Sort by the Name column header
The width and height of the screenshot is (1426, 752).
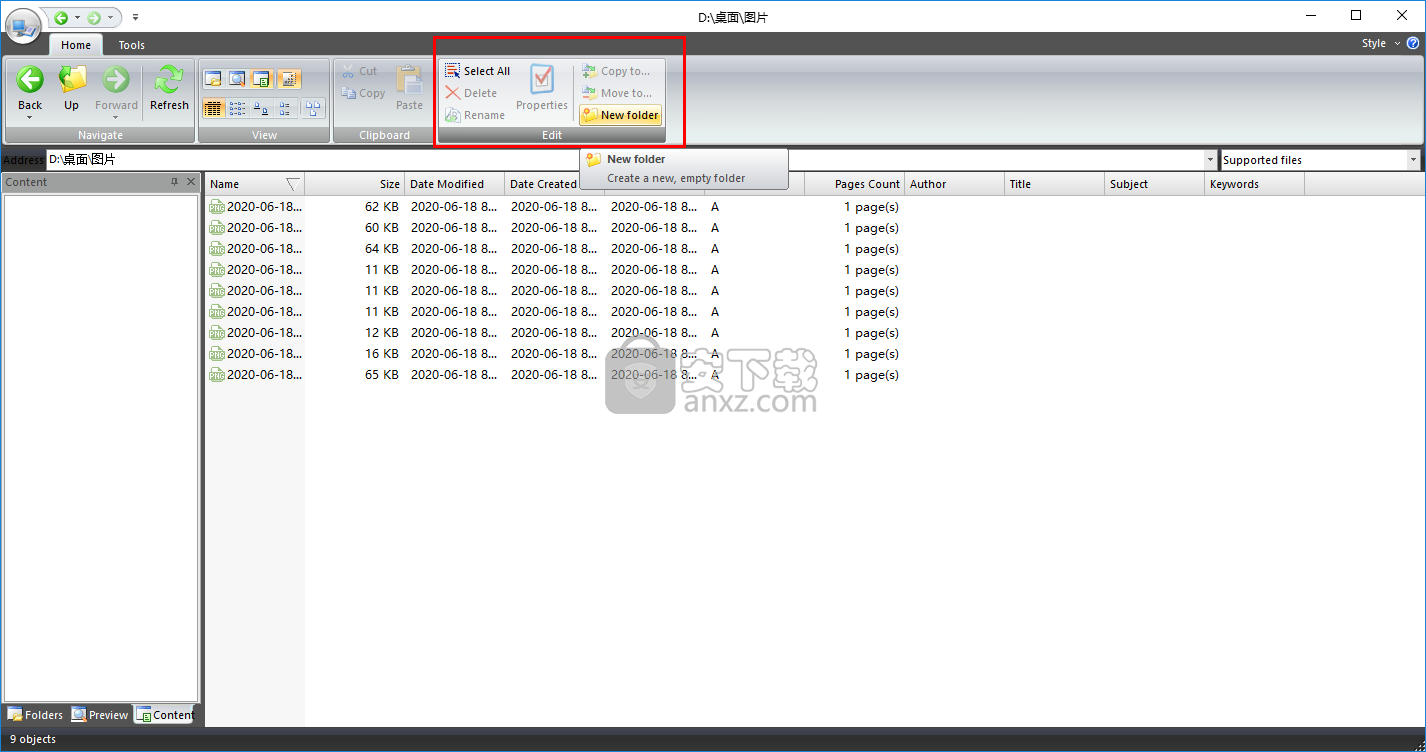(255, 184)
